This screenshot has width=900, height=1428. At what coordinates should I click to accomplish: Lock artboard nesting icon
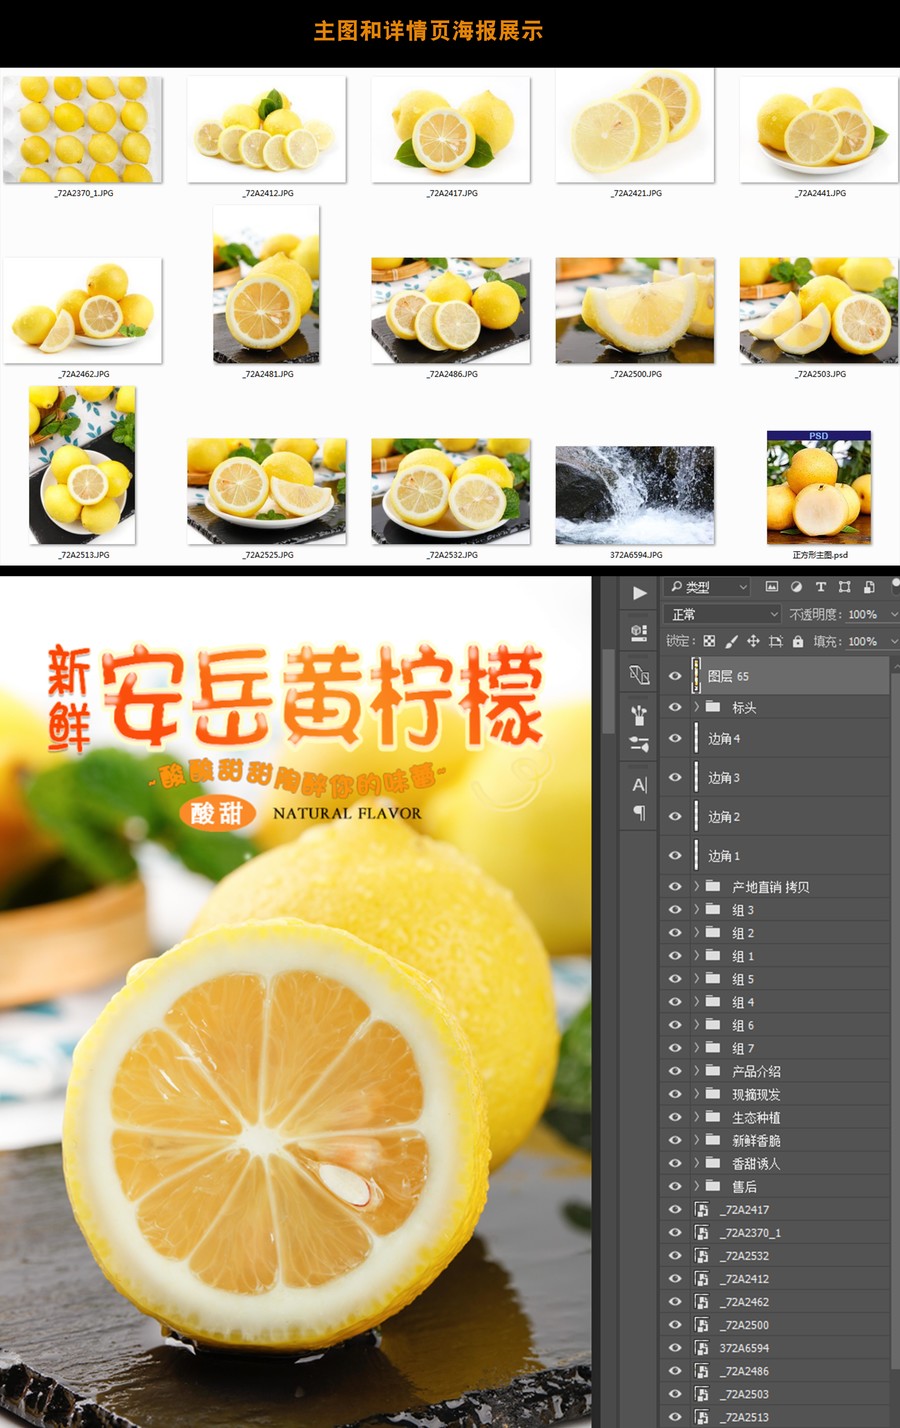[775, 641]
